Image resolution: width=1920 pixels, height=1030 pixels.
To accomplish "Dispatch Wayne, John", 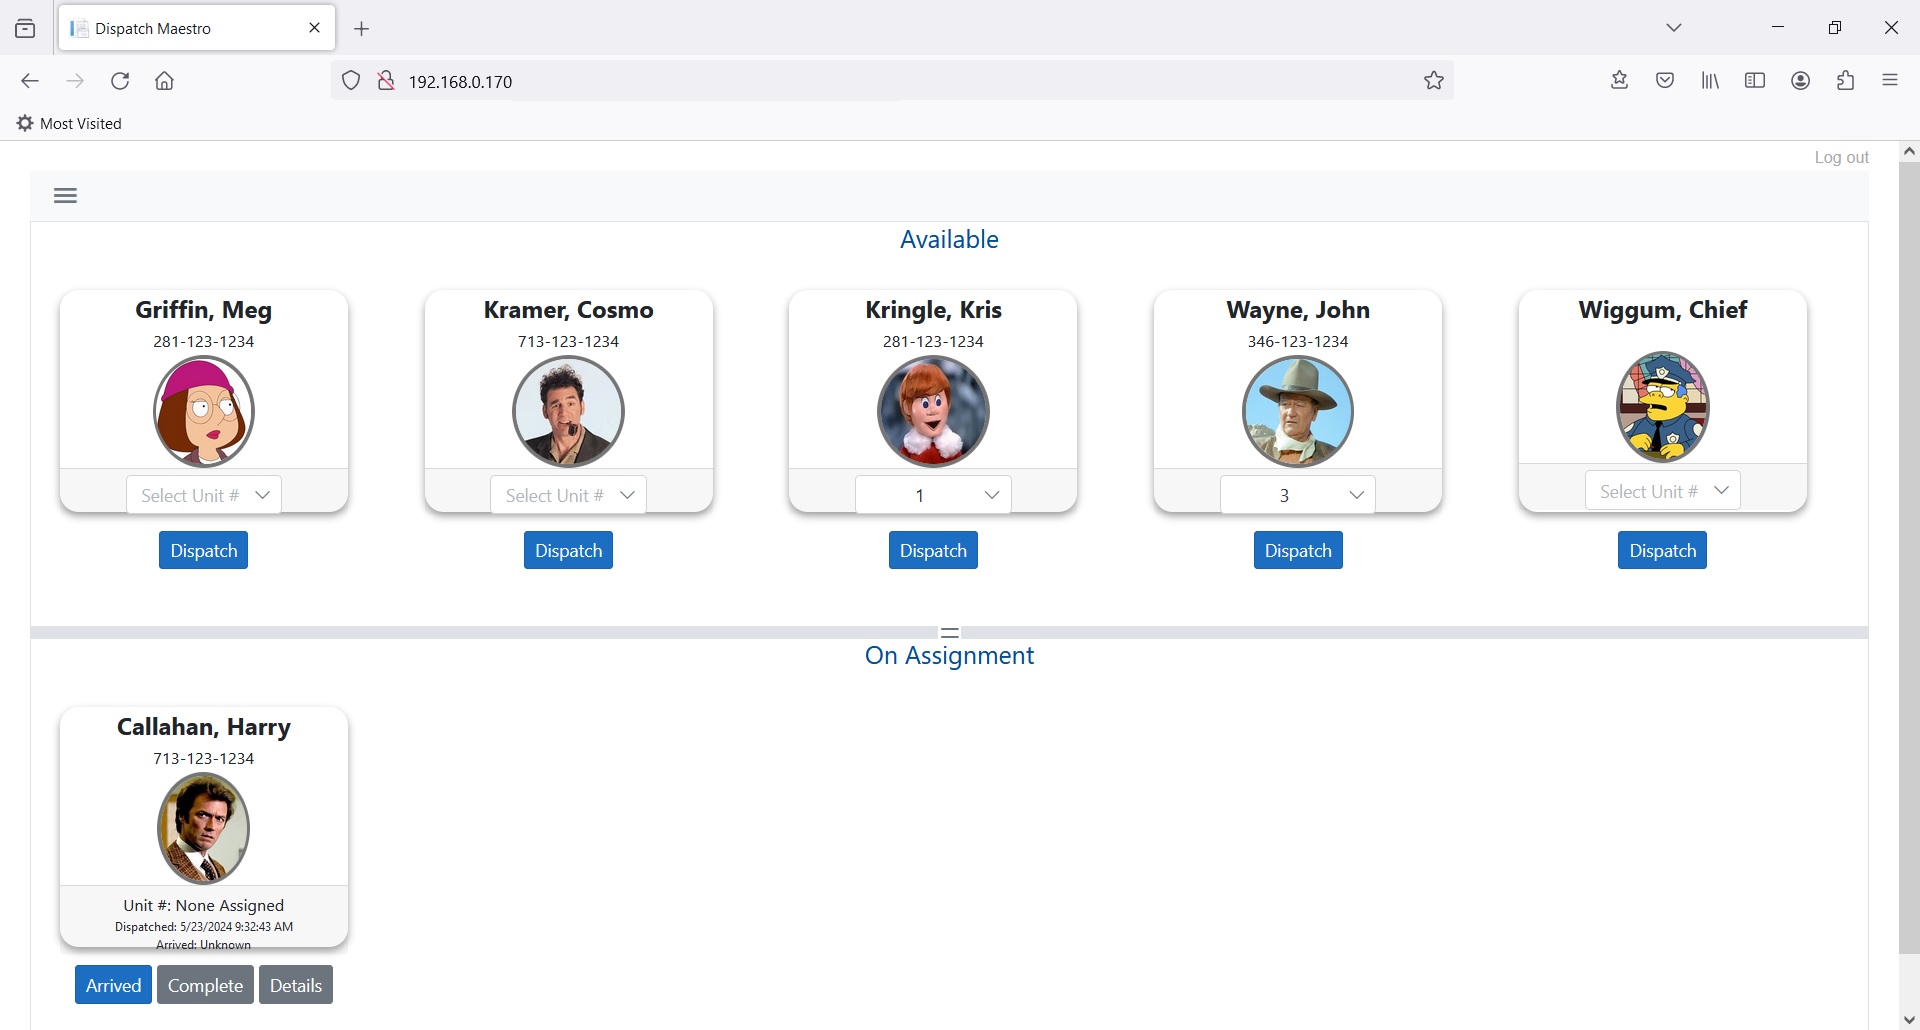I will (x=1298, y=551).
